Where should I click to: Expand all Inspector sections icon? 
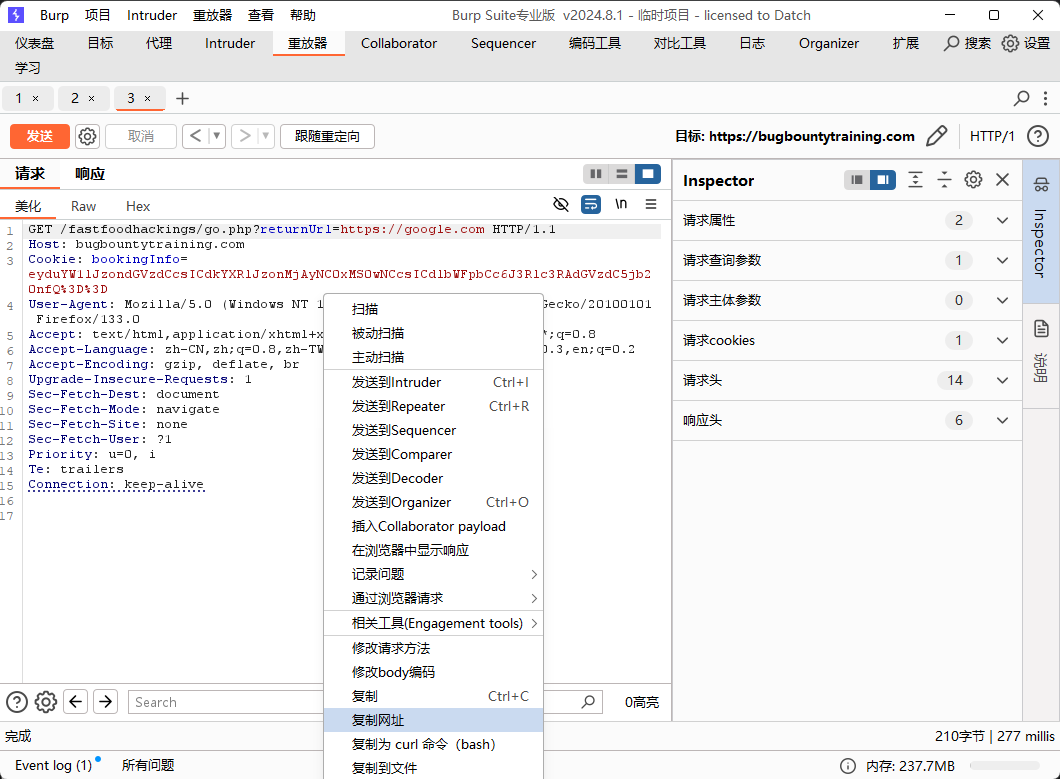915,180
